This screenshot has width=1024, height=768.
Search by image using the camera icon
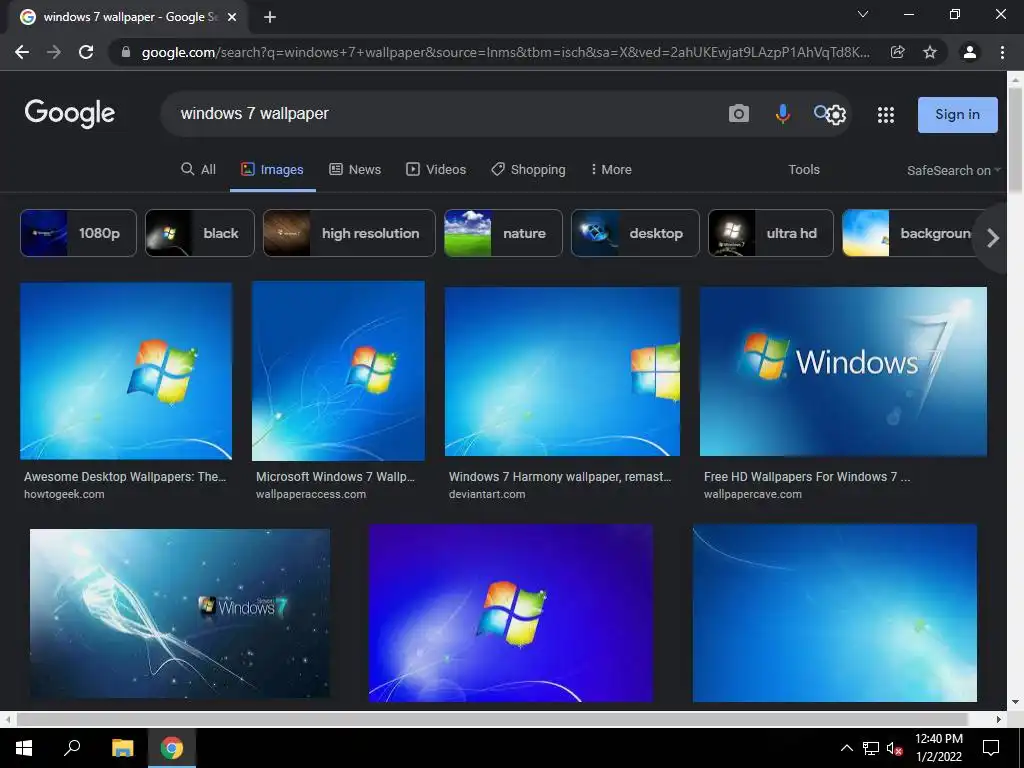tap(739, 114)
